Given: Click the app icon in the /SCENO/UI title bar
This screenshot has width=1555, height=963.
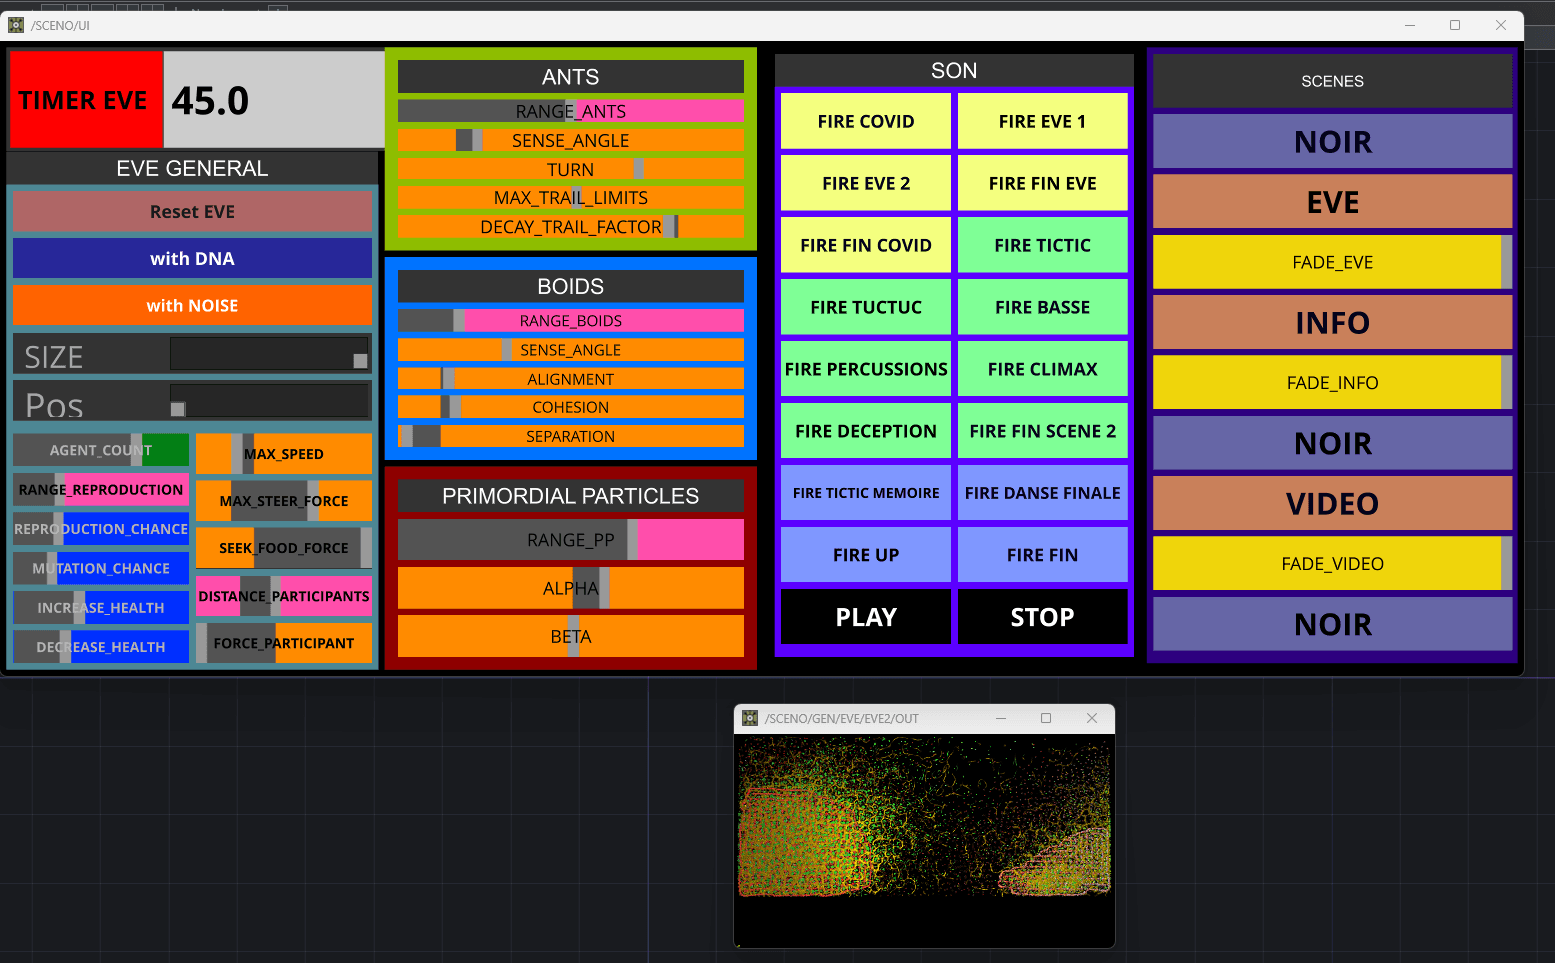Looking at the screenshot, I should click(16, 25).
